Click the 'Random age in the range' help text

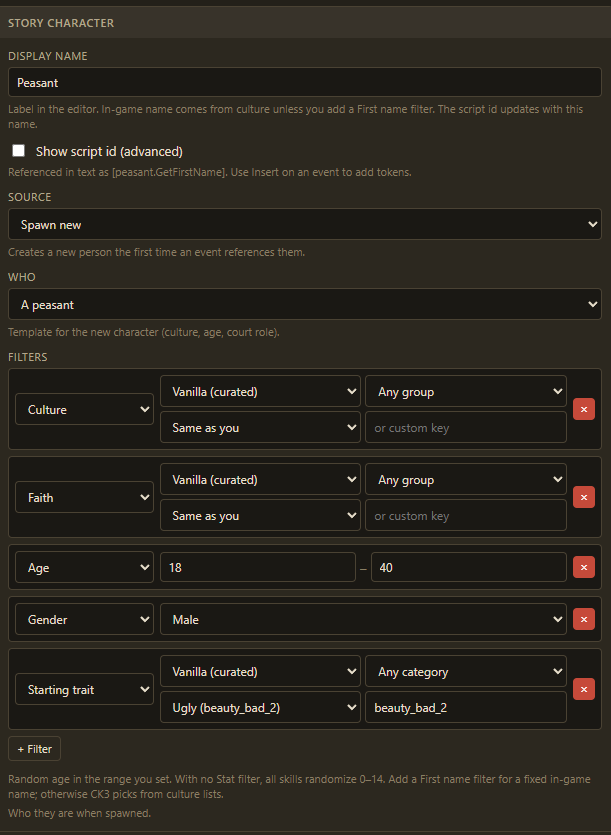tap(299, 786)
